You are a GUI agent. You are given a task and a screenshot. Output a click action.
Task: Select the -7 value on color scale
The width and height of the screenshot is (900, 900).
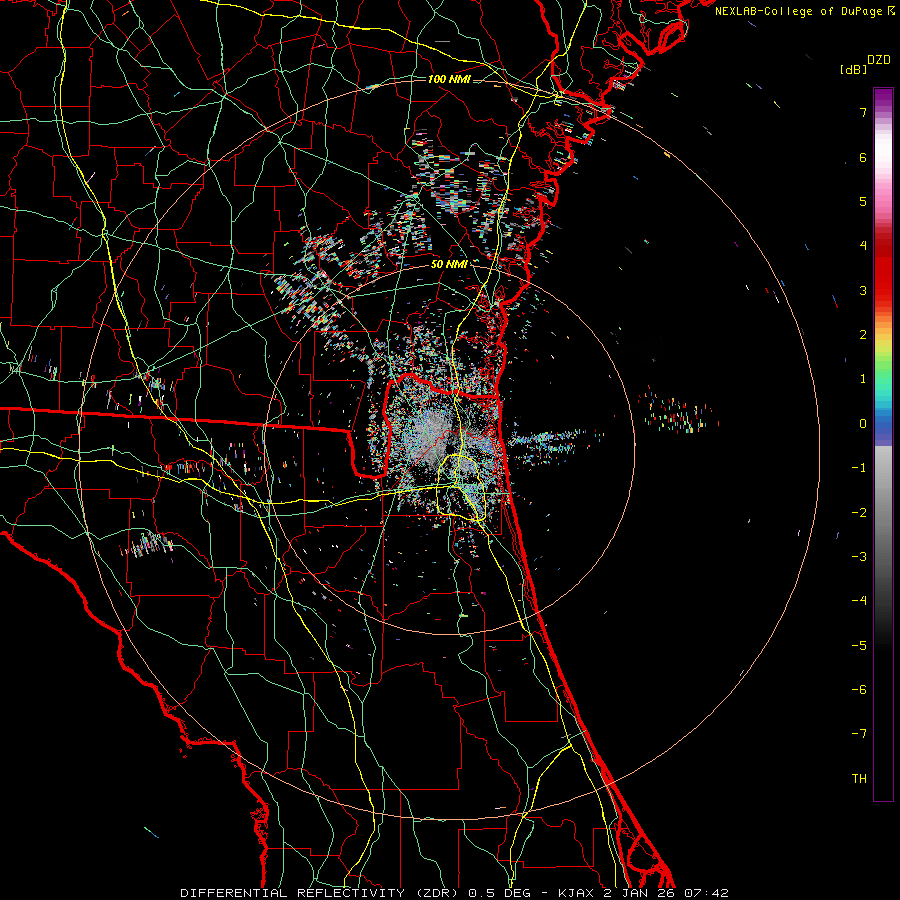tap(859, 734)
